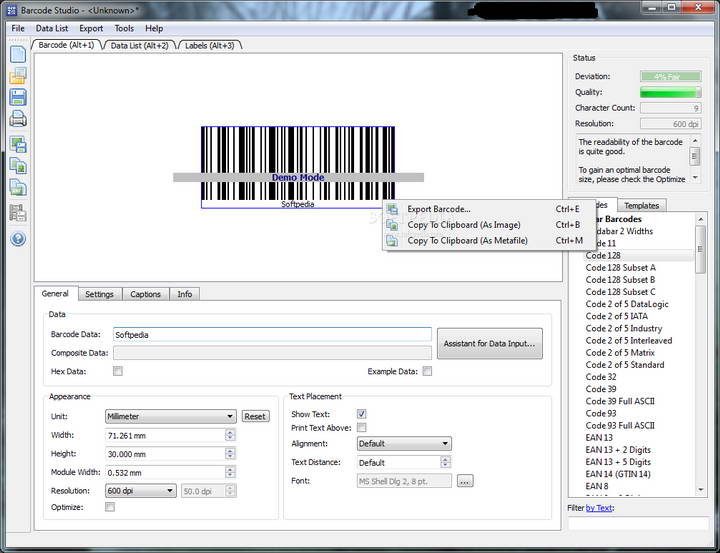Image resolution: width=720 pixels, height=553 pixels.
Task: Click Assistant for Data Input... button
Action: [489, 344]
